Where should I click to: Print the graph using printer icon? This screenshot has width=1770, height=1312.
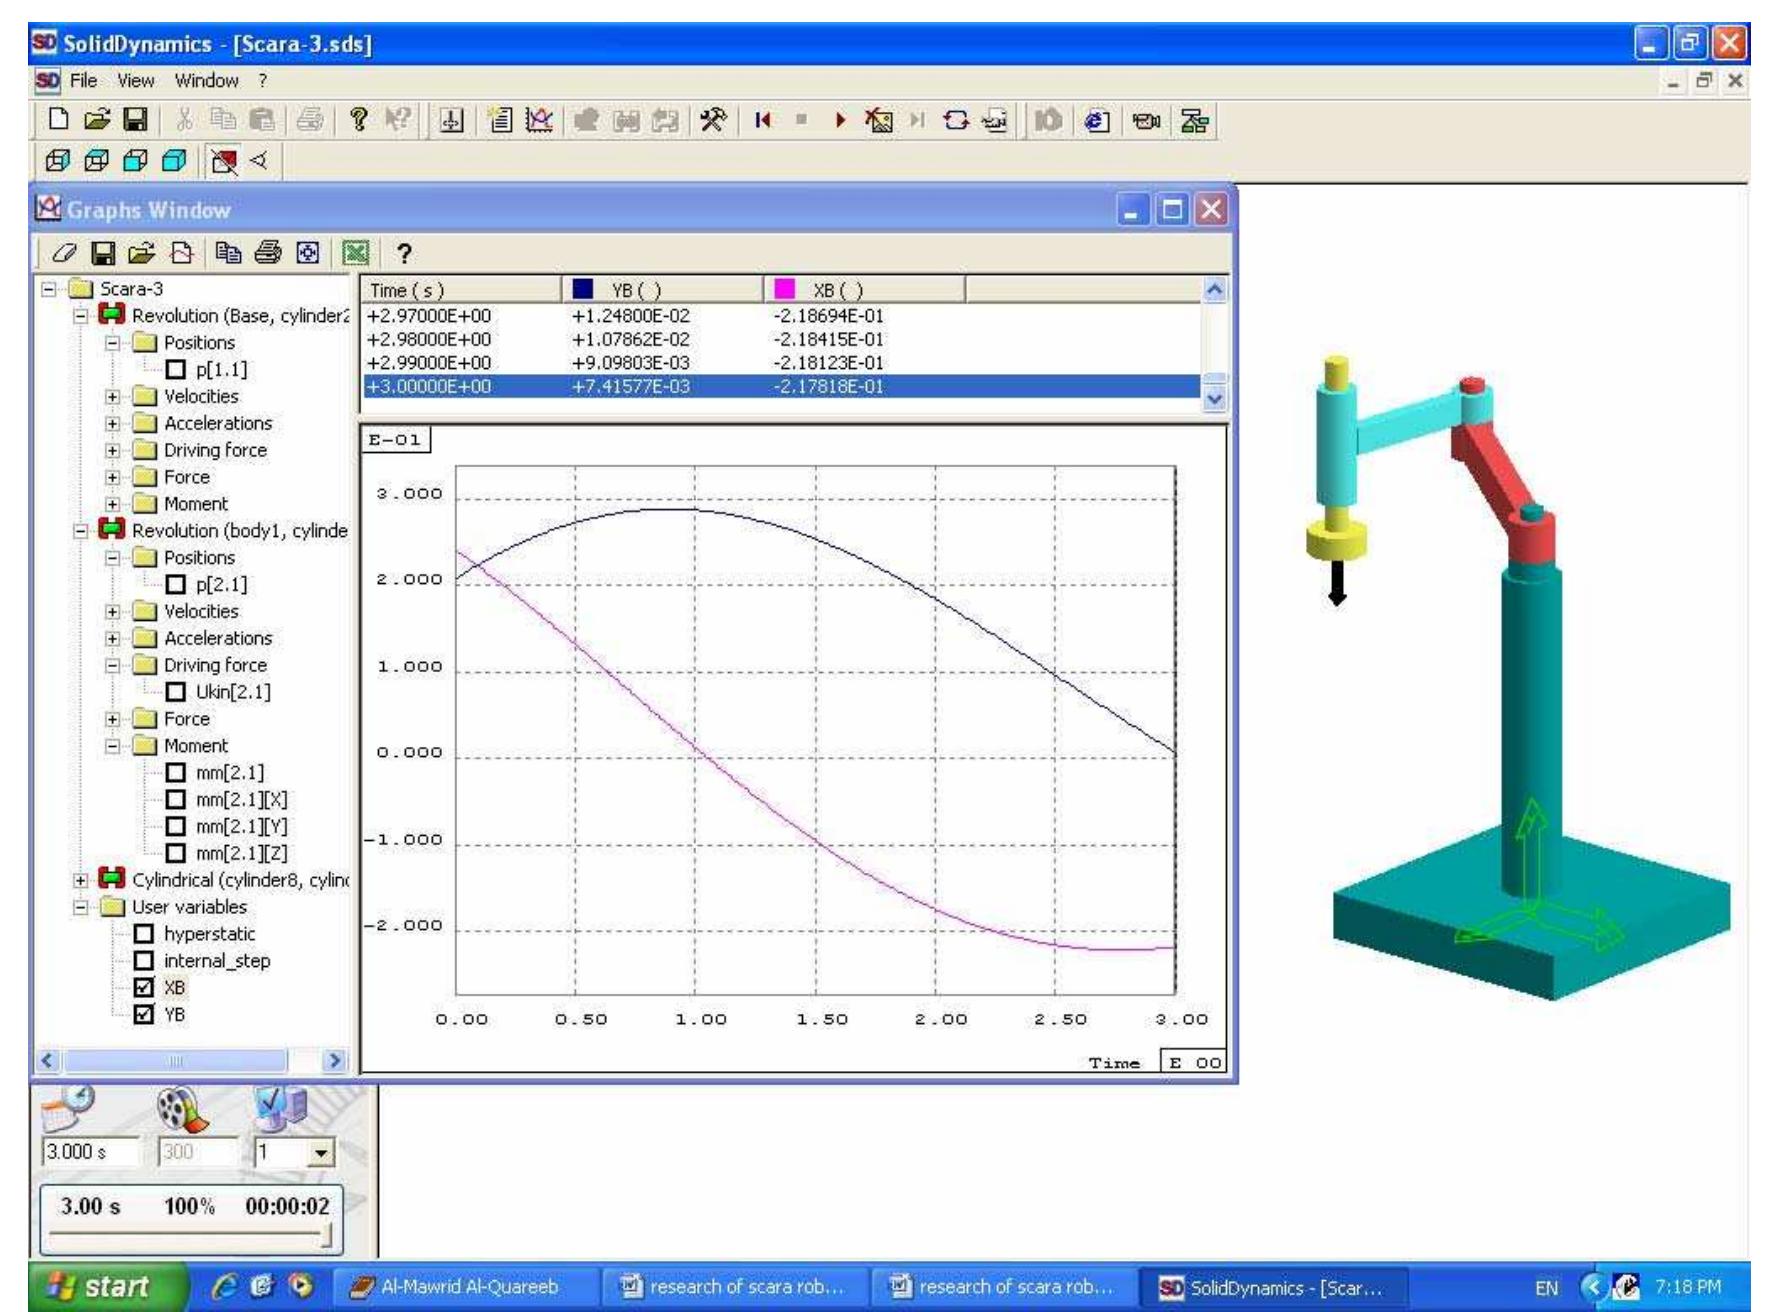point(268,254)
